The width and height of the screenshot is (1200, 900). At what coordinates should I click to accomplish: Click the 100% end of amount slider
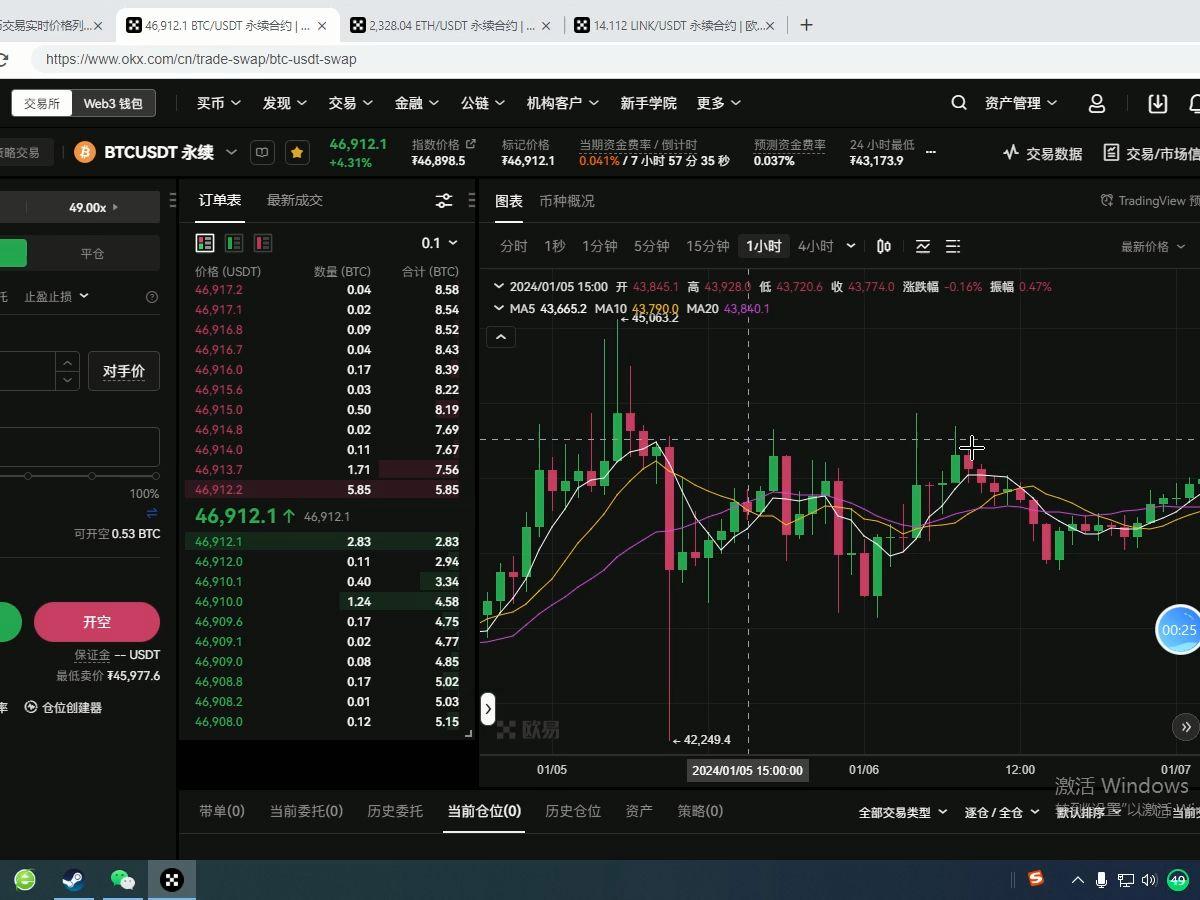coord(154,476)
